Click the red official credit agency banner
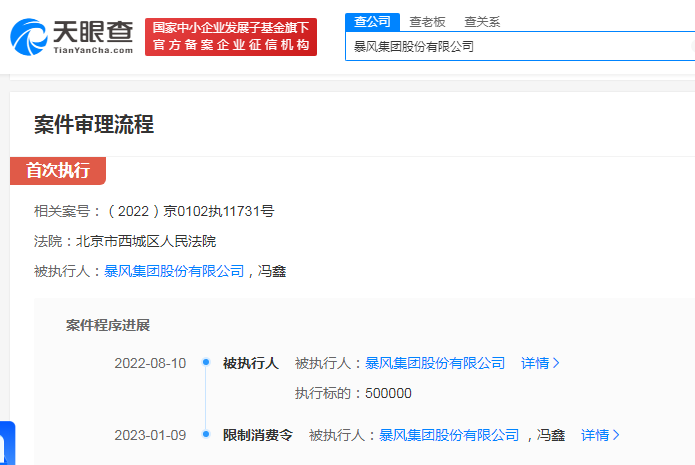This screenshot has width=695, height=465. pos(230,37)
